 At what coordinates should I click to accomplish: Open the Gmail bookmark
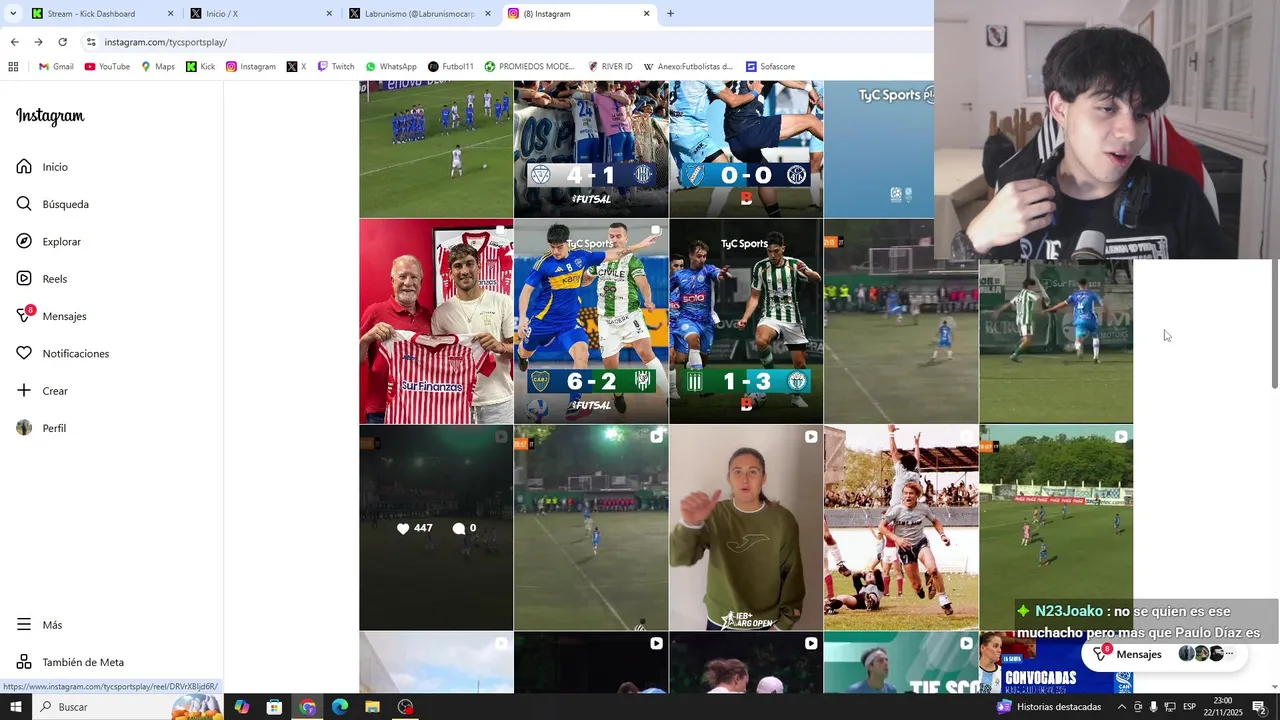56,67
